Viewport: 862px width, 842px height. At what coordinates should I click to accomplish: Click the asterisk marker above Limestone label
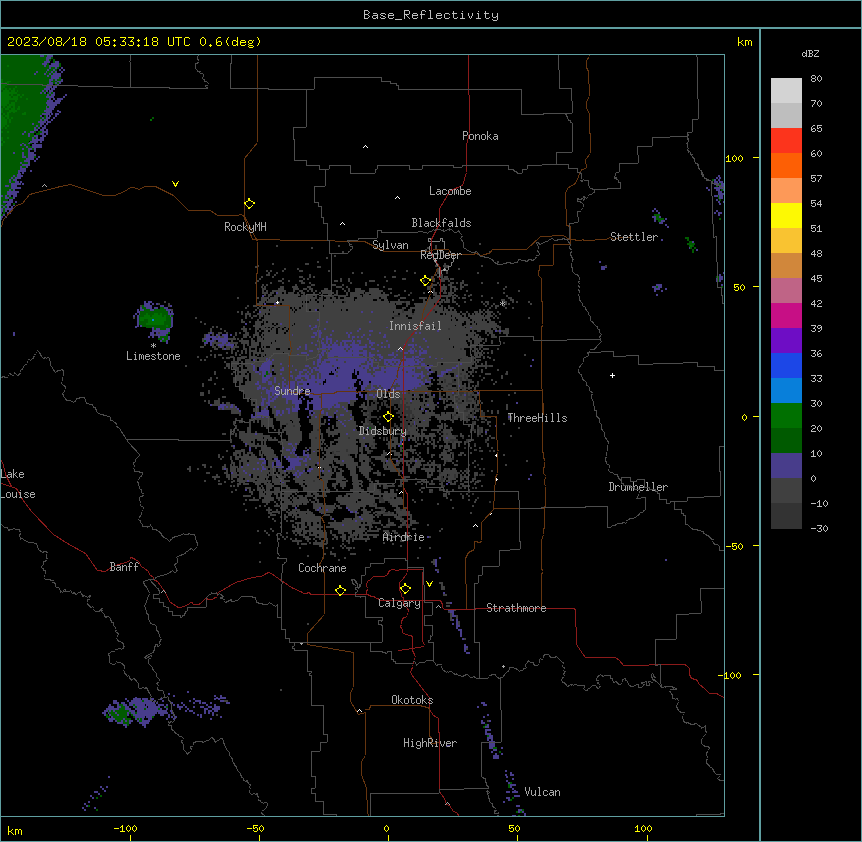point(153,346)
